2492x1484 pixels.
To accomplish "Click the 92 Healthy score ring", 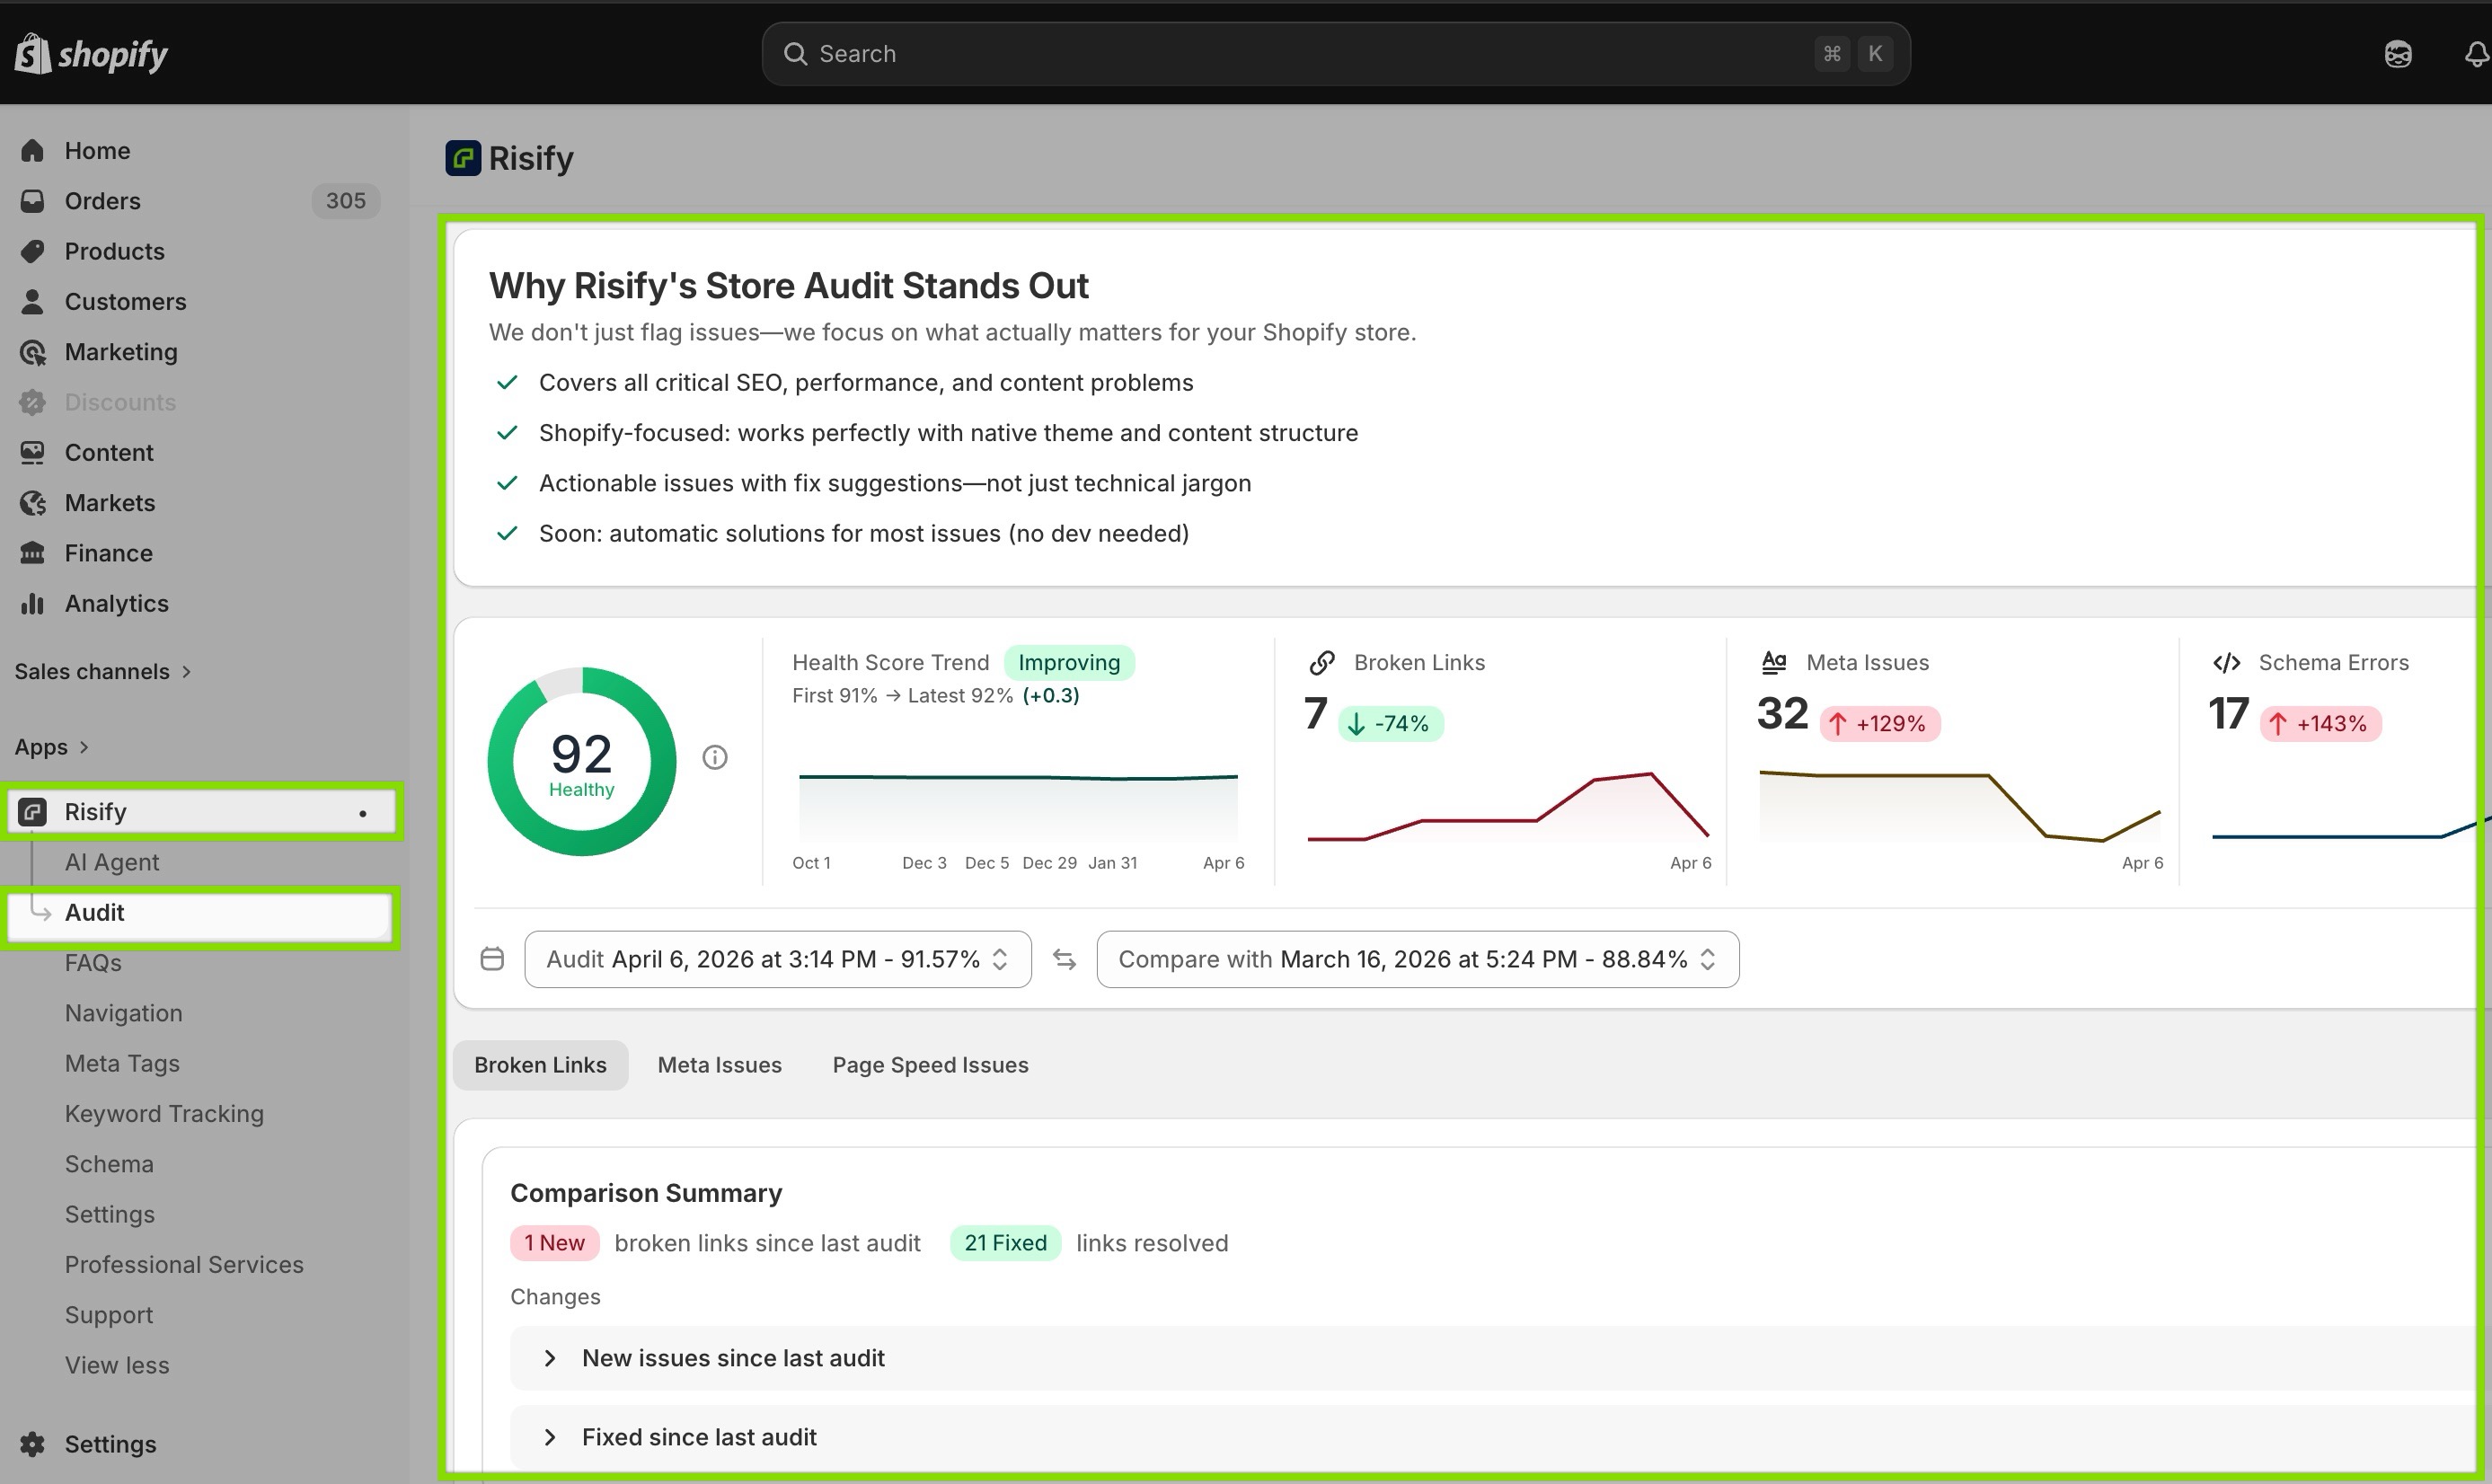I will click(582, 761).
